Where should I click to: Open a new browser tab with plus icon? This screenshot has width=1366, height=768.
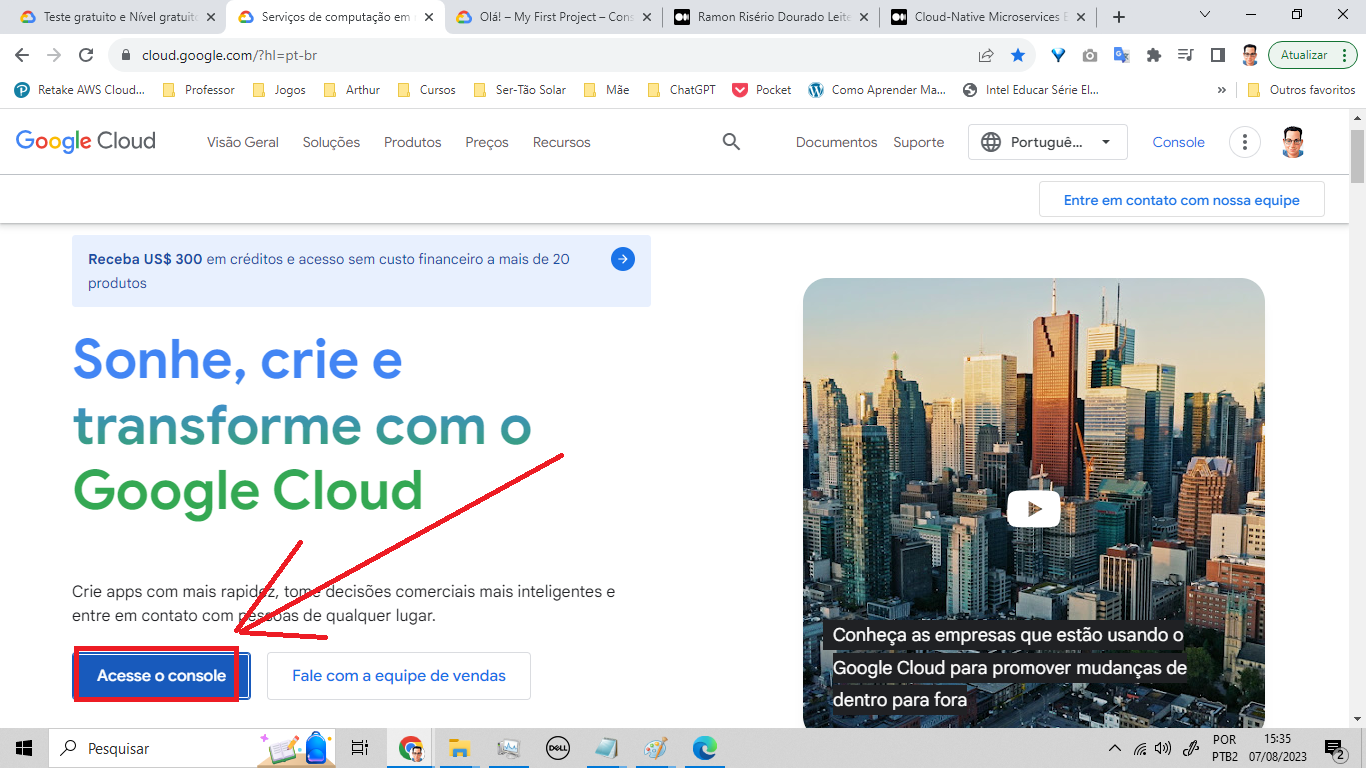1119,17
